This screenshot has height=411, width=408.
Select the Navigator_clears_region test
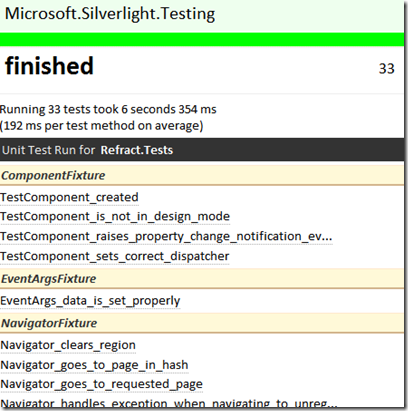68,345
